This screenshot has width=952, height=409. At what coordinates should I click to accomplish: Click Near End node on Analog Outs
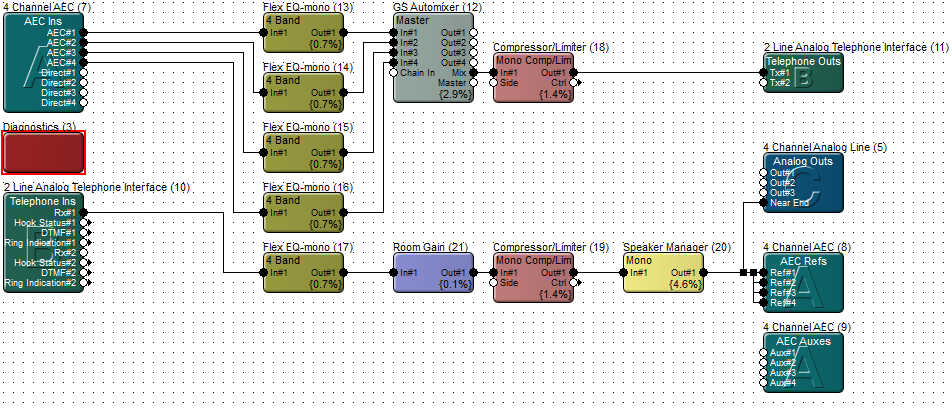click(x=763, y=203)
